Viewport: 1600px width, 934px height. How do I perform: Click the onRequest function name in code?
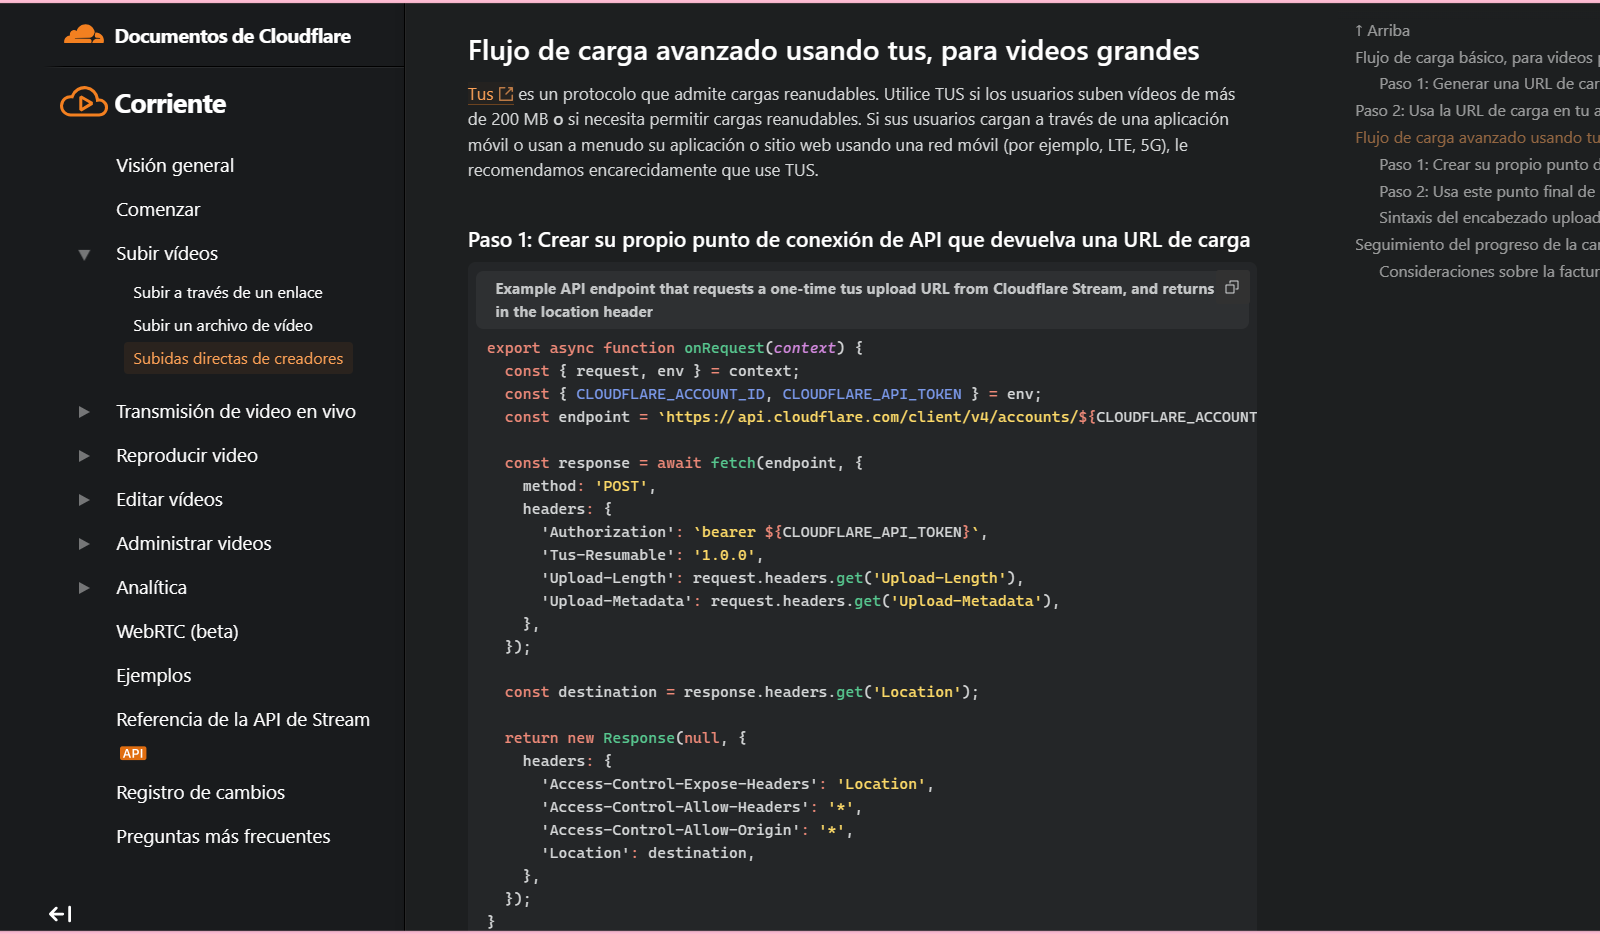point(724,348)
